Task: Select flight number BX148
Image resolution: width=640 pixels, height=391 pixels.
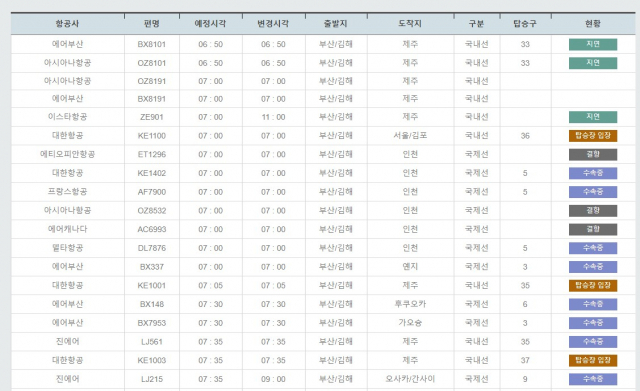Action: 152,304
